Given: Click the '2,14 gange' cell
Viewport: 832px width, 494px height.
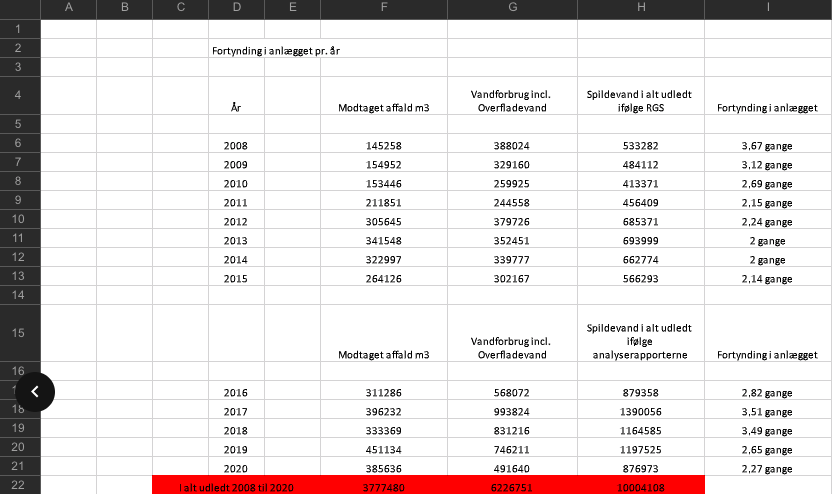Looking at the screenshot, I should (768, 279).
